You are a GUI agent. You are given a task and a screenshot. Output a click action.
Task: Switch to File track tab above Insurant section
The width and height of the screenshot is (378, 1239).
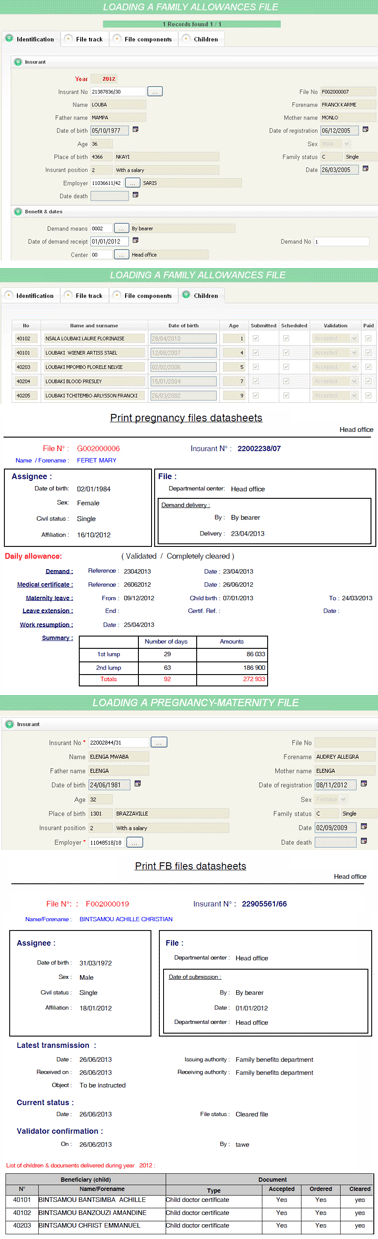83,39
